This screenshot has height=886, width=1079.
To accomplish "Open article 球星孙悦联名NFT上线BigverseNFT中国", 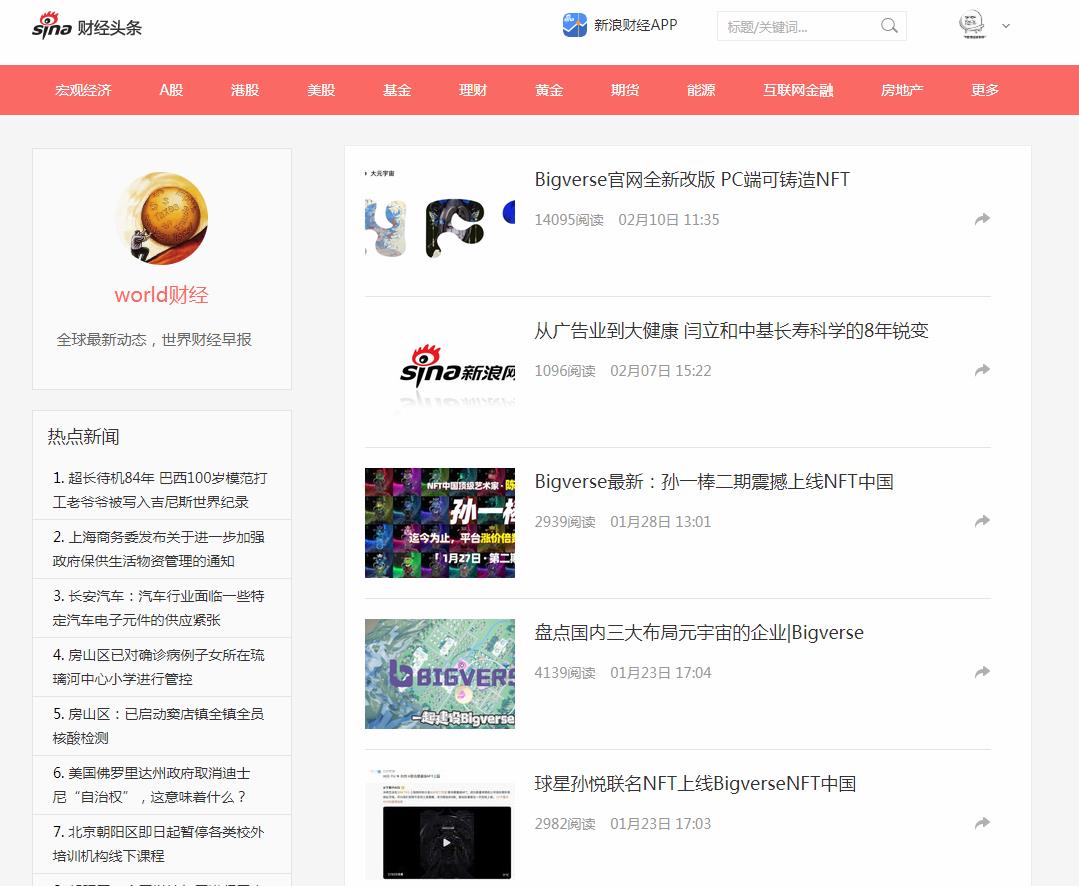I will pos(695,784).
